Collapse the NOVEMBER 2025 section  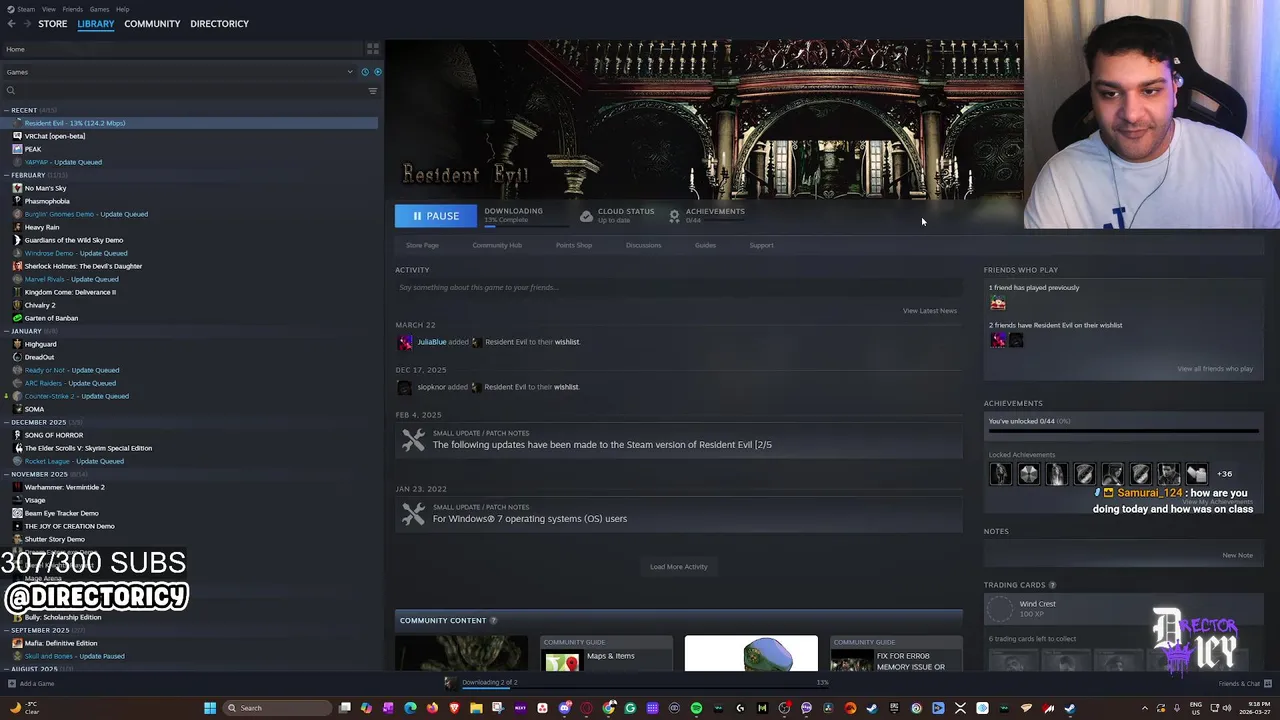coord(6,474)
